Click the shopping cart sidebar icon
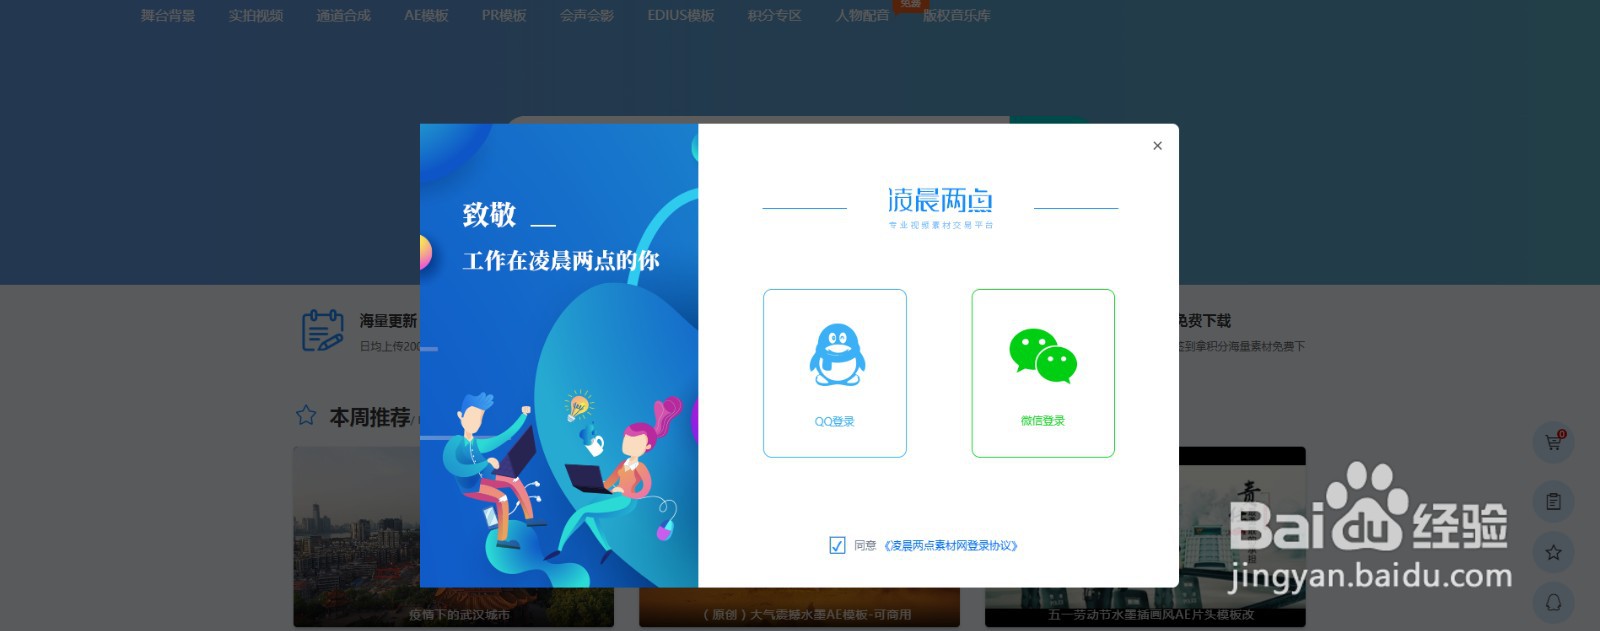Image resolution: width=1600 pixels, height=631 pixels. (x=1553, y=442)
